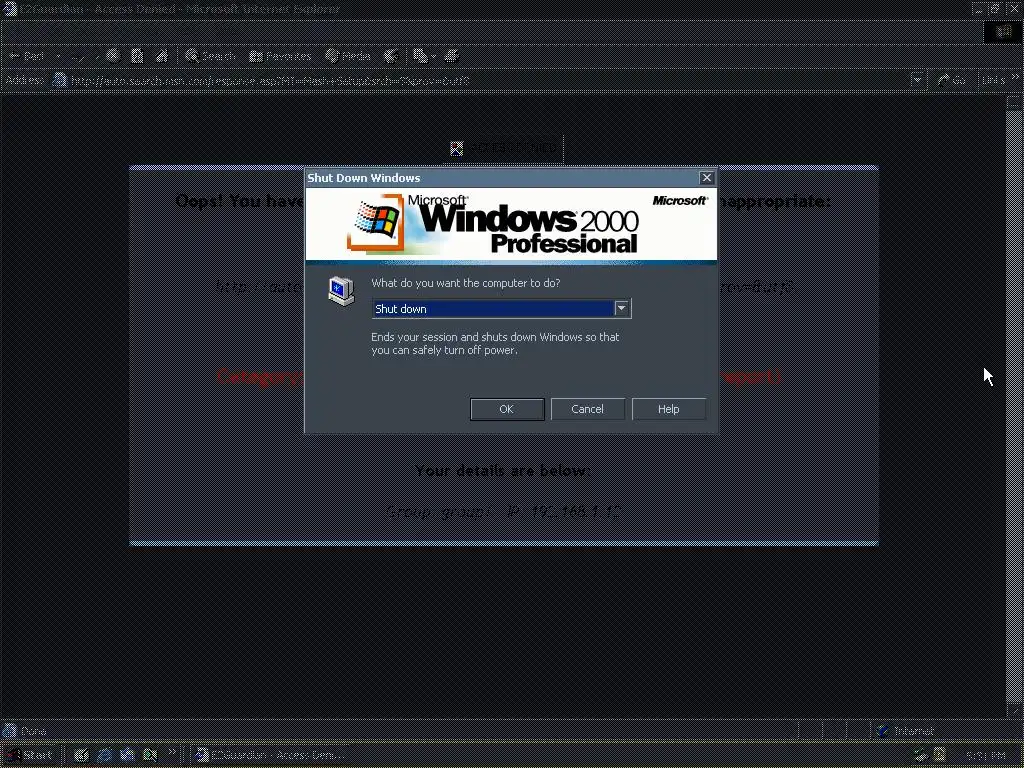Open the Start menu
The width and height of the screenshot is (1024, 768).
point(29,755)
